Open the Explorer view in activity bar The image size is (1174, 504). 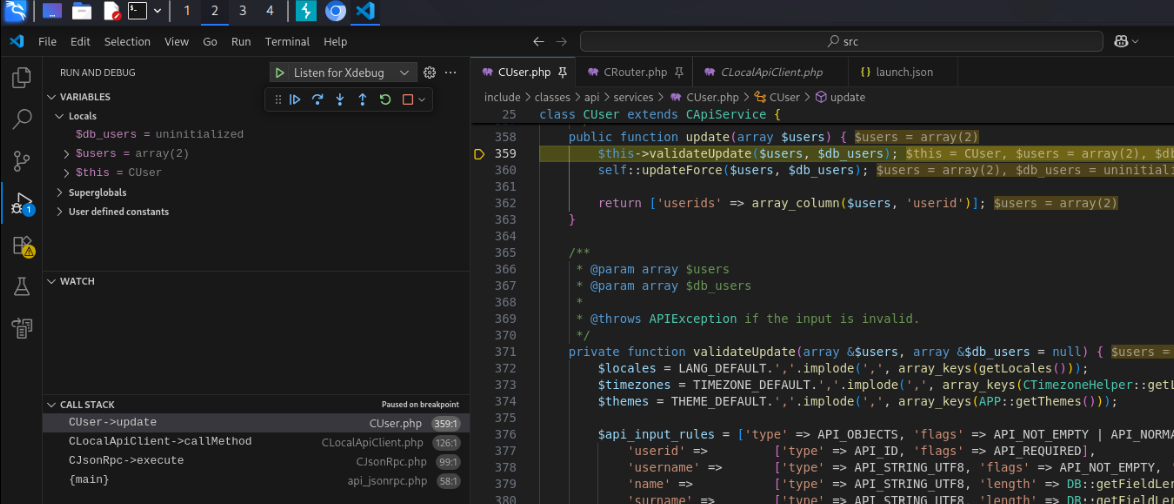pos(22,77)
